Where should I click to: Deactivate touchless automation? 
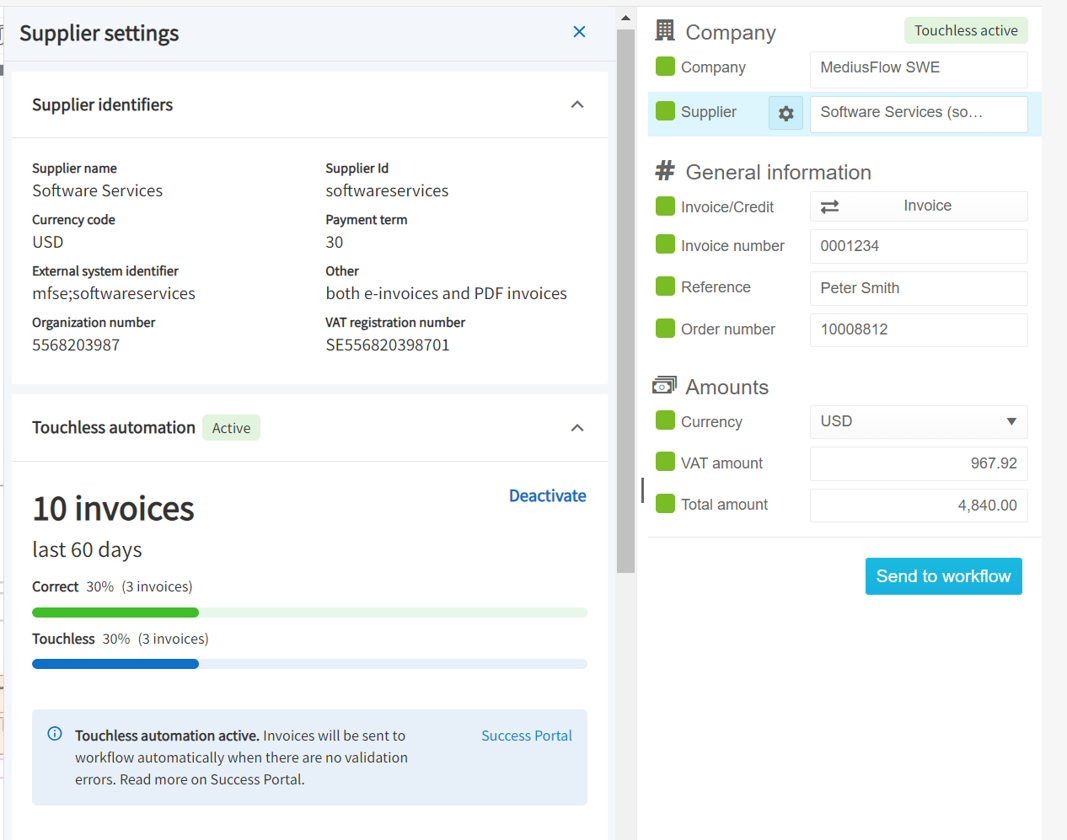[547, 495]
